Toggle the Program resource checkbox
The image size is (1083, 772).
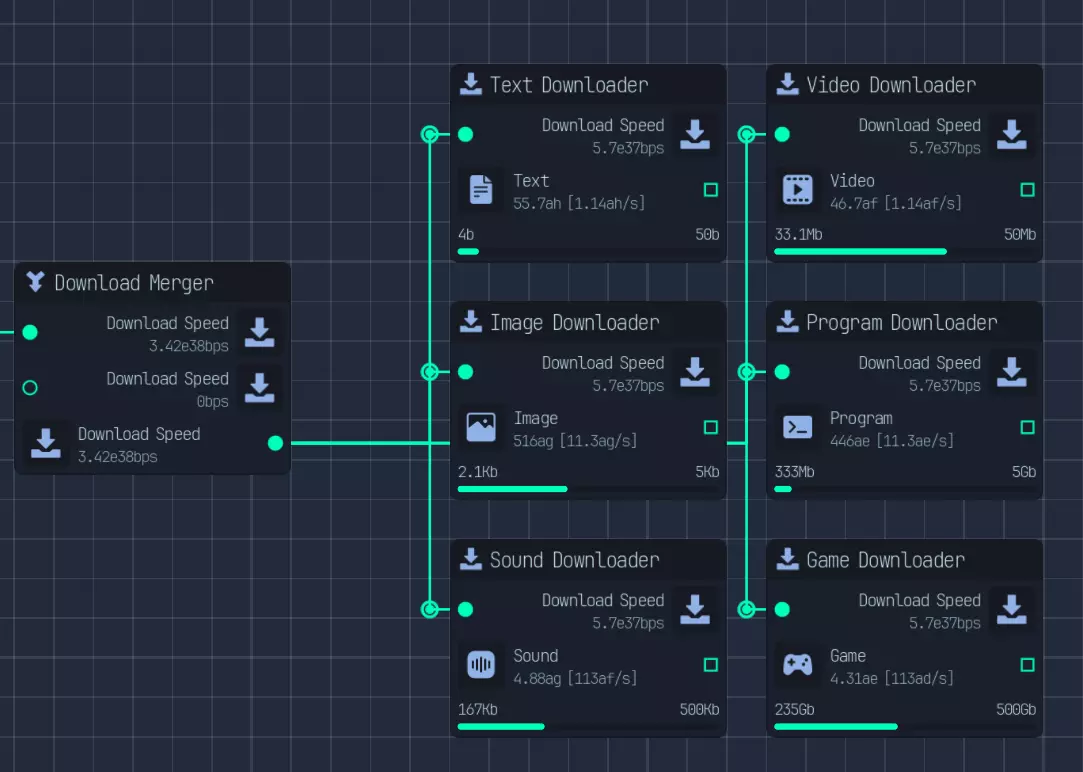[x=1028, y=427]
